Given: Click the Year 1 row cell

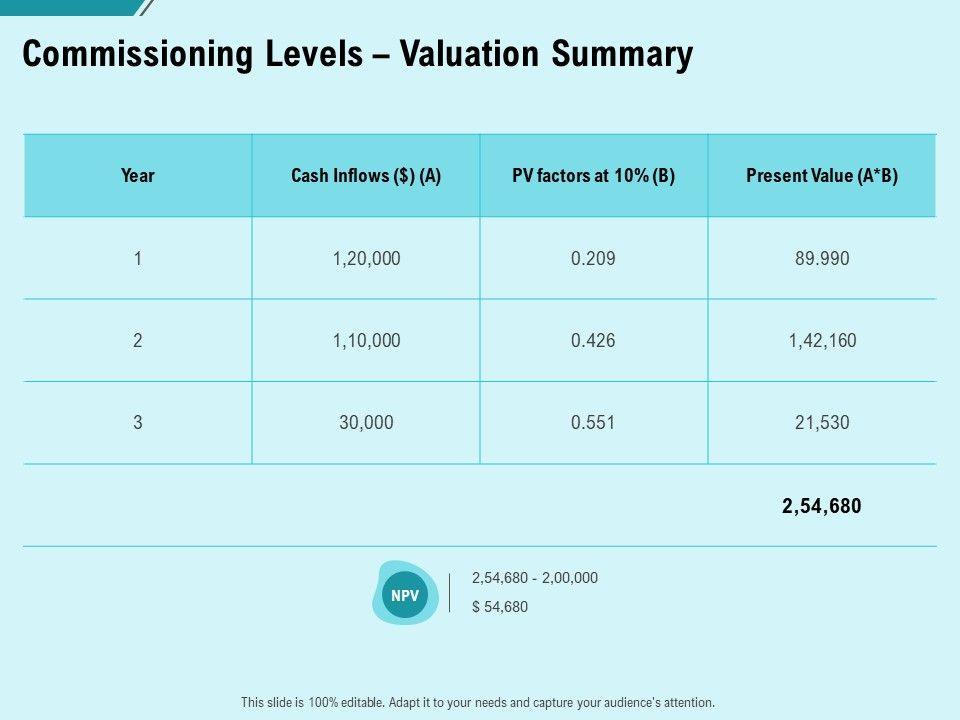Looking at the screenshot, I should pos(138,259).
